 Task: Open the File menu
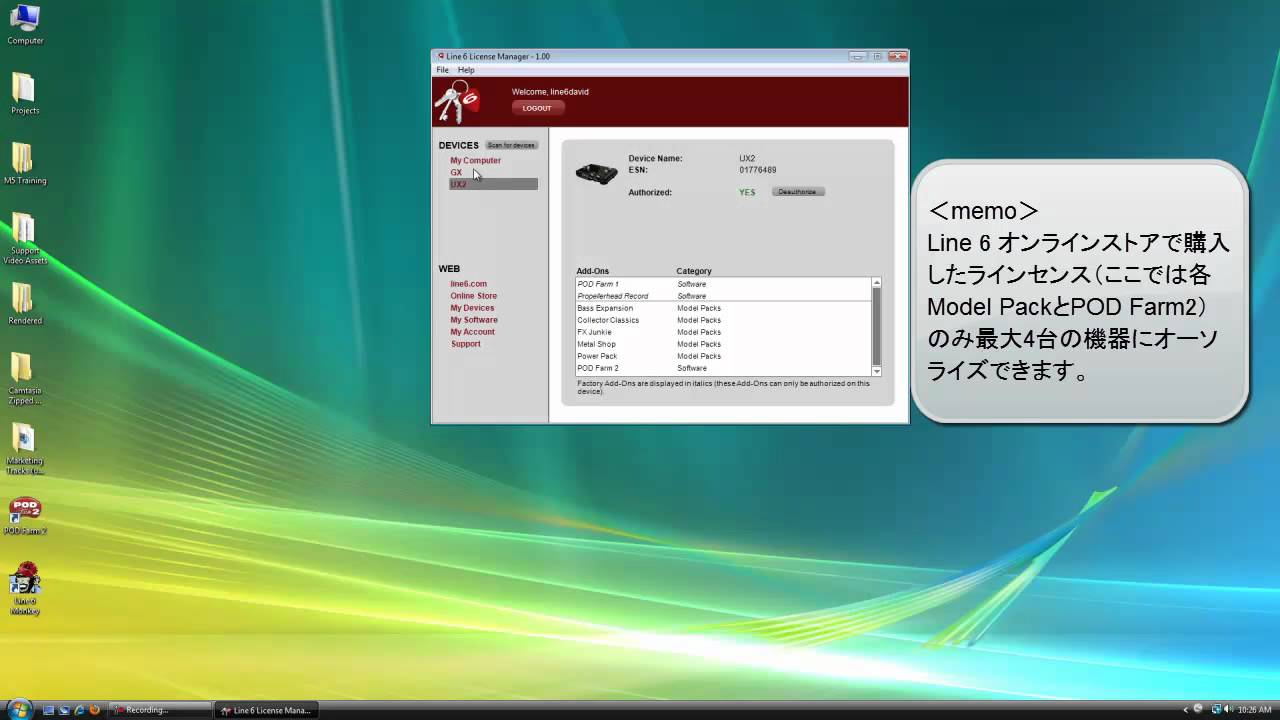click(442, 70)
